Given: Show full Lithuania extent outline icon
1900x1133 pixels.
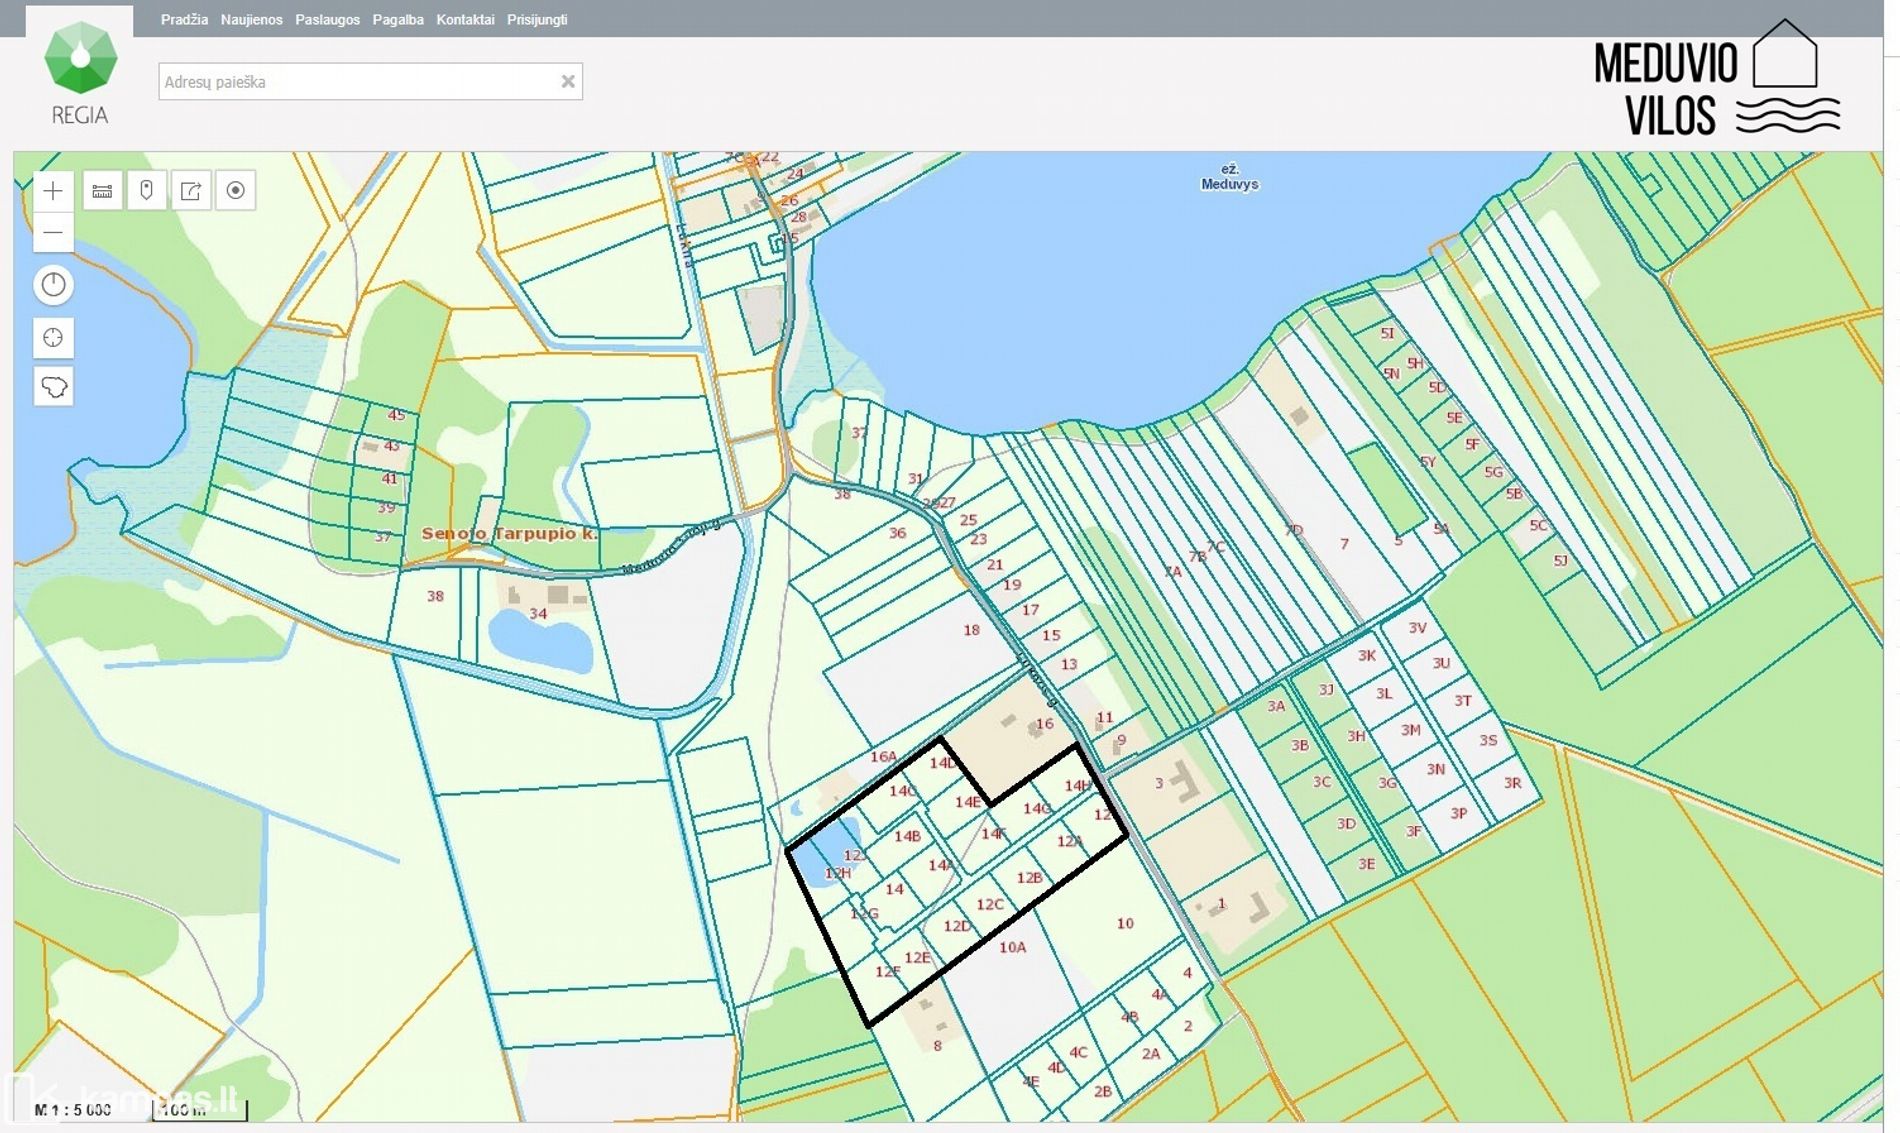Looking at the screenshot, I should (54, 387).
